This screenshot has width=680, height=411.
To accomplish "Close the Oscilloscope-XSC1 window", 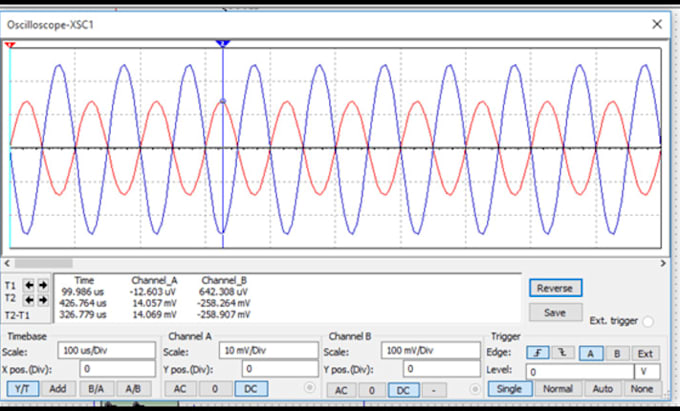I will coord(657,24).
